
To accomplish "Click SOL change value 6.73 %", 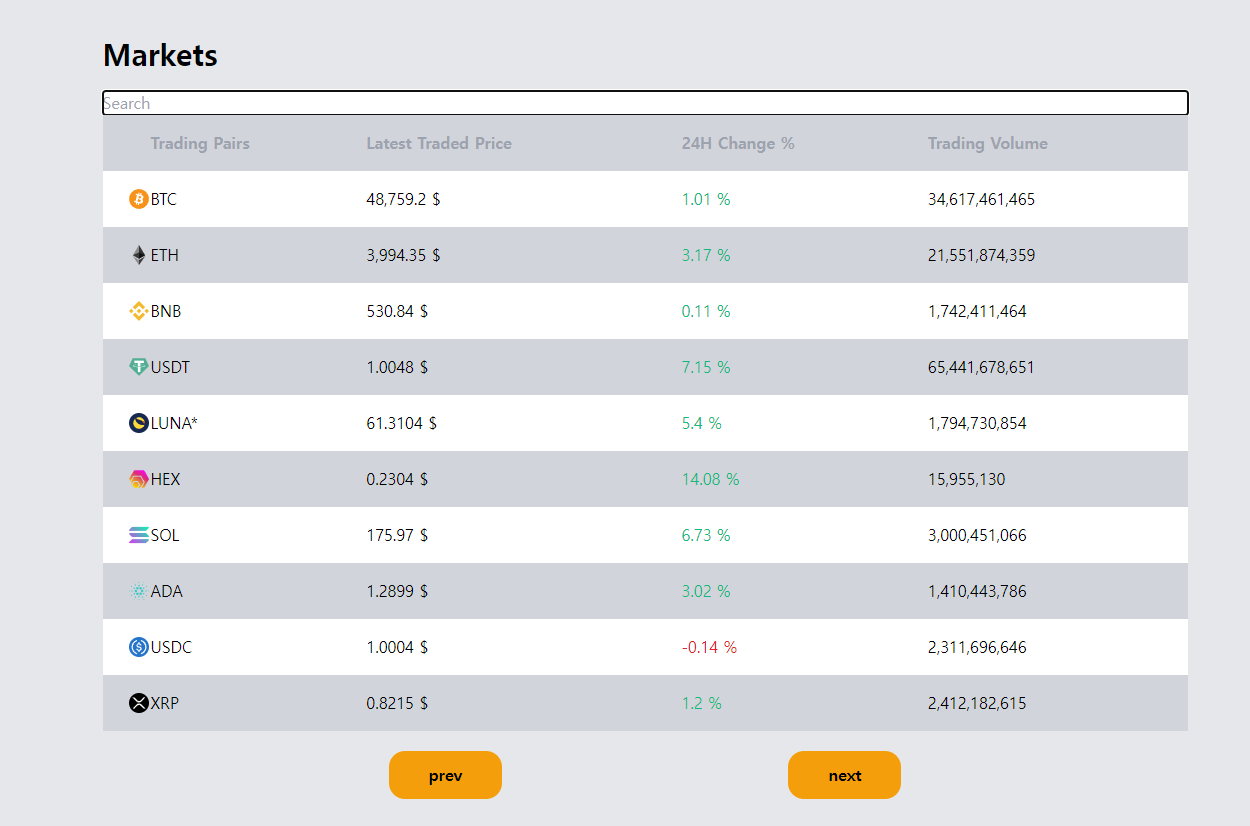I will pos(706,535).
